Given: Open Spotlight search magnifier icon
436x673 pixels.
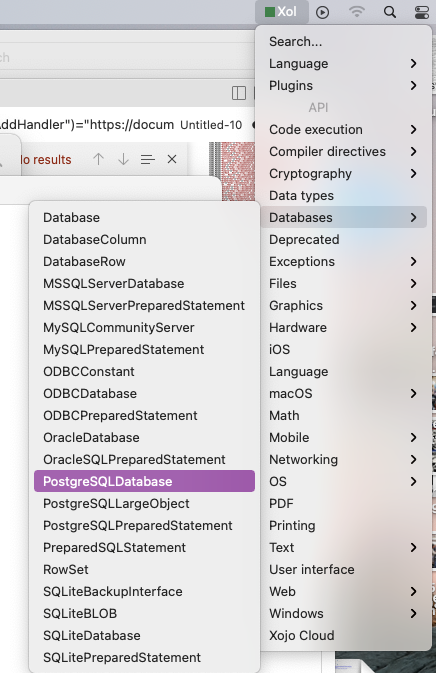Looking at the screenshot, I should coord(390,12).
